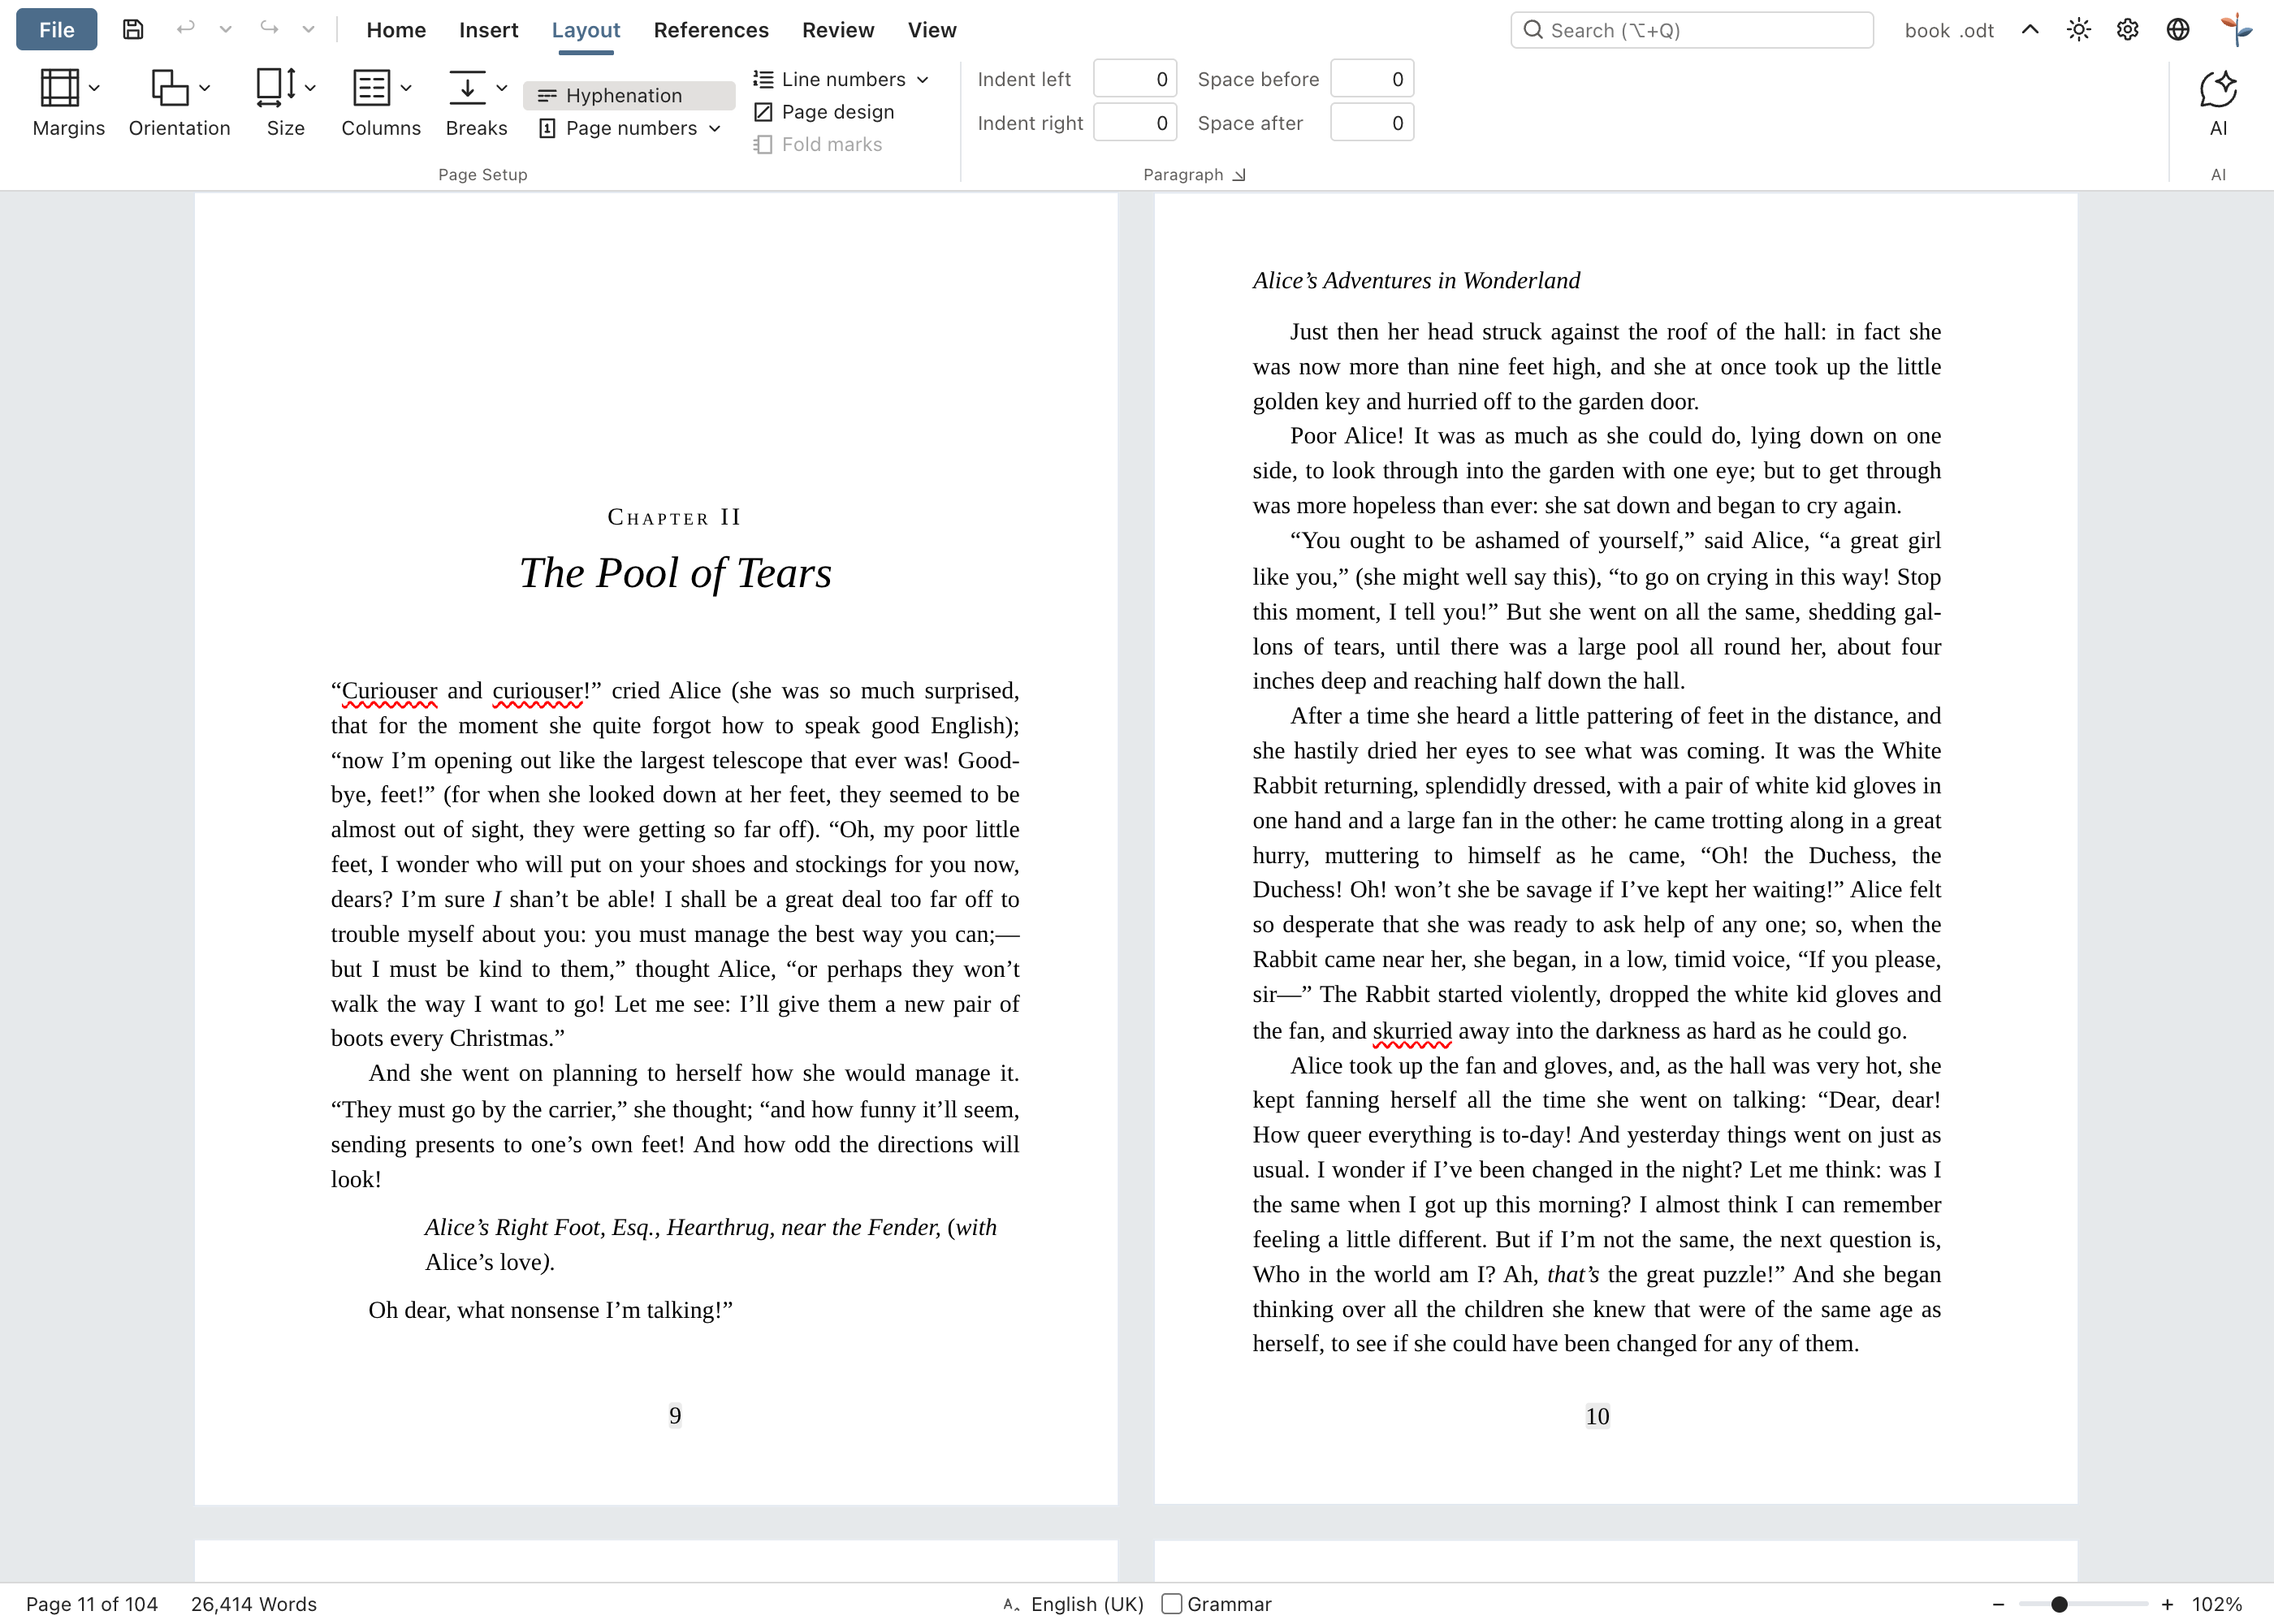Click the 26,414 Words count

254,1604
